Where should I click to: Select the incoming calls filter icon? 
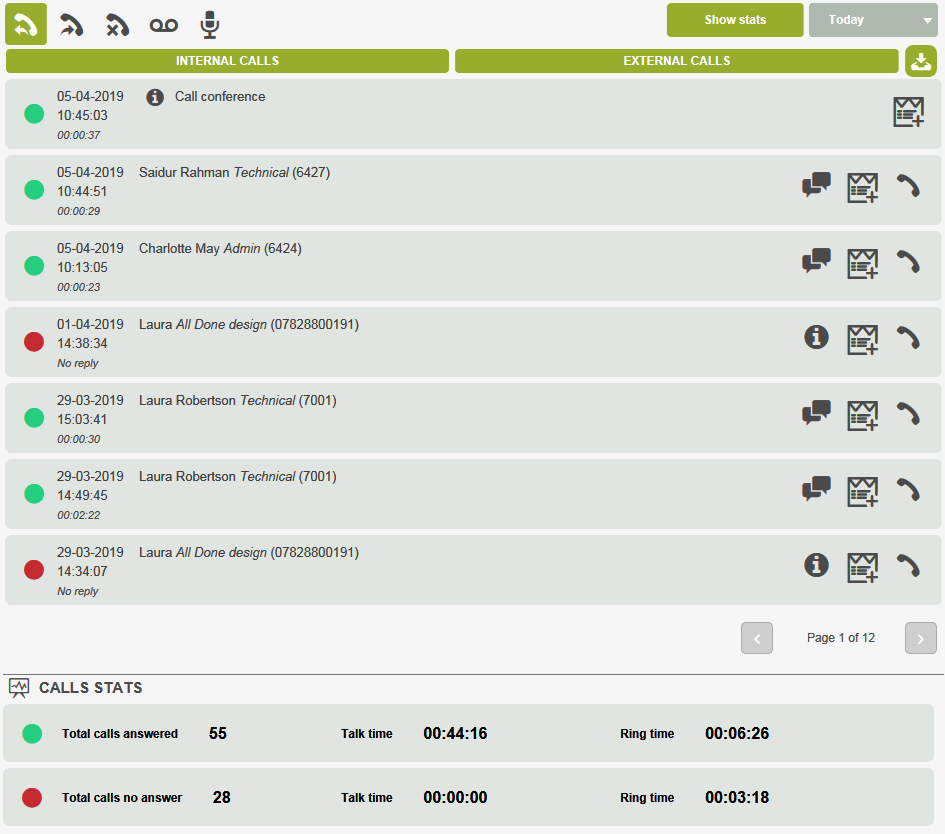(25, 22)
